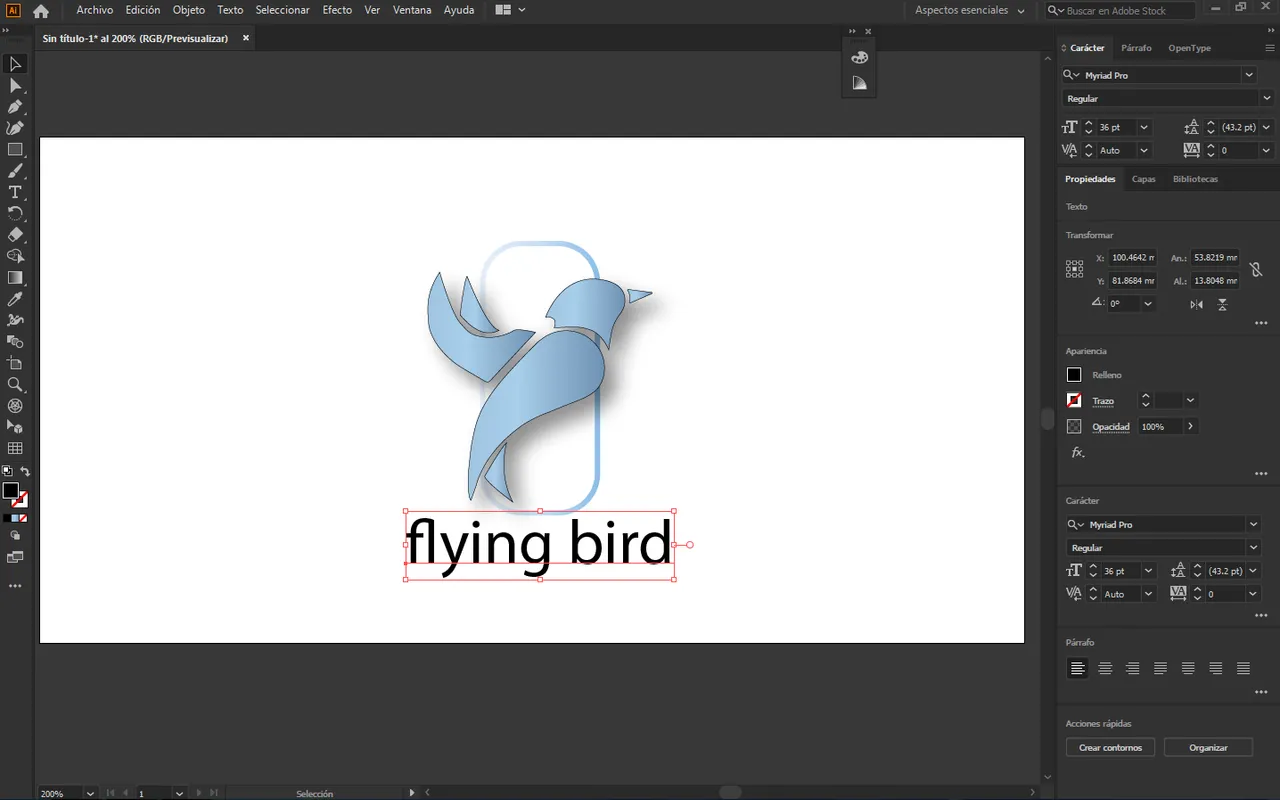Viewport: 1280px width, 800px height.
Task: Justify with last line aligned left
Action: 1160,668
